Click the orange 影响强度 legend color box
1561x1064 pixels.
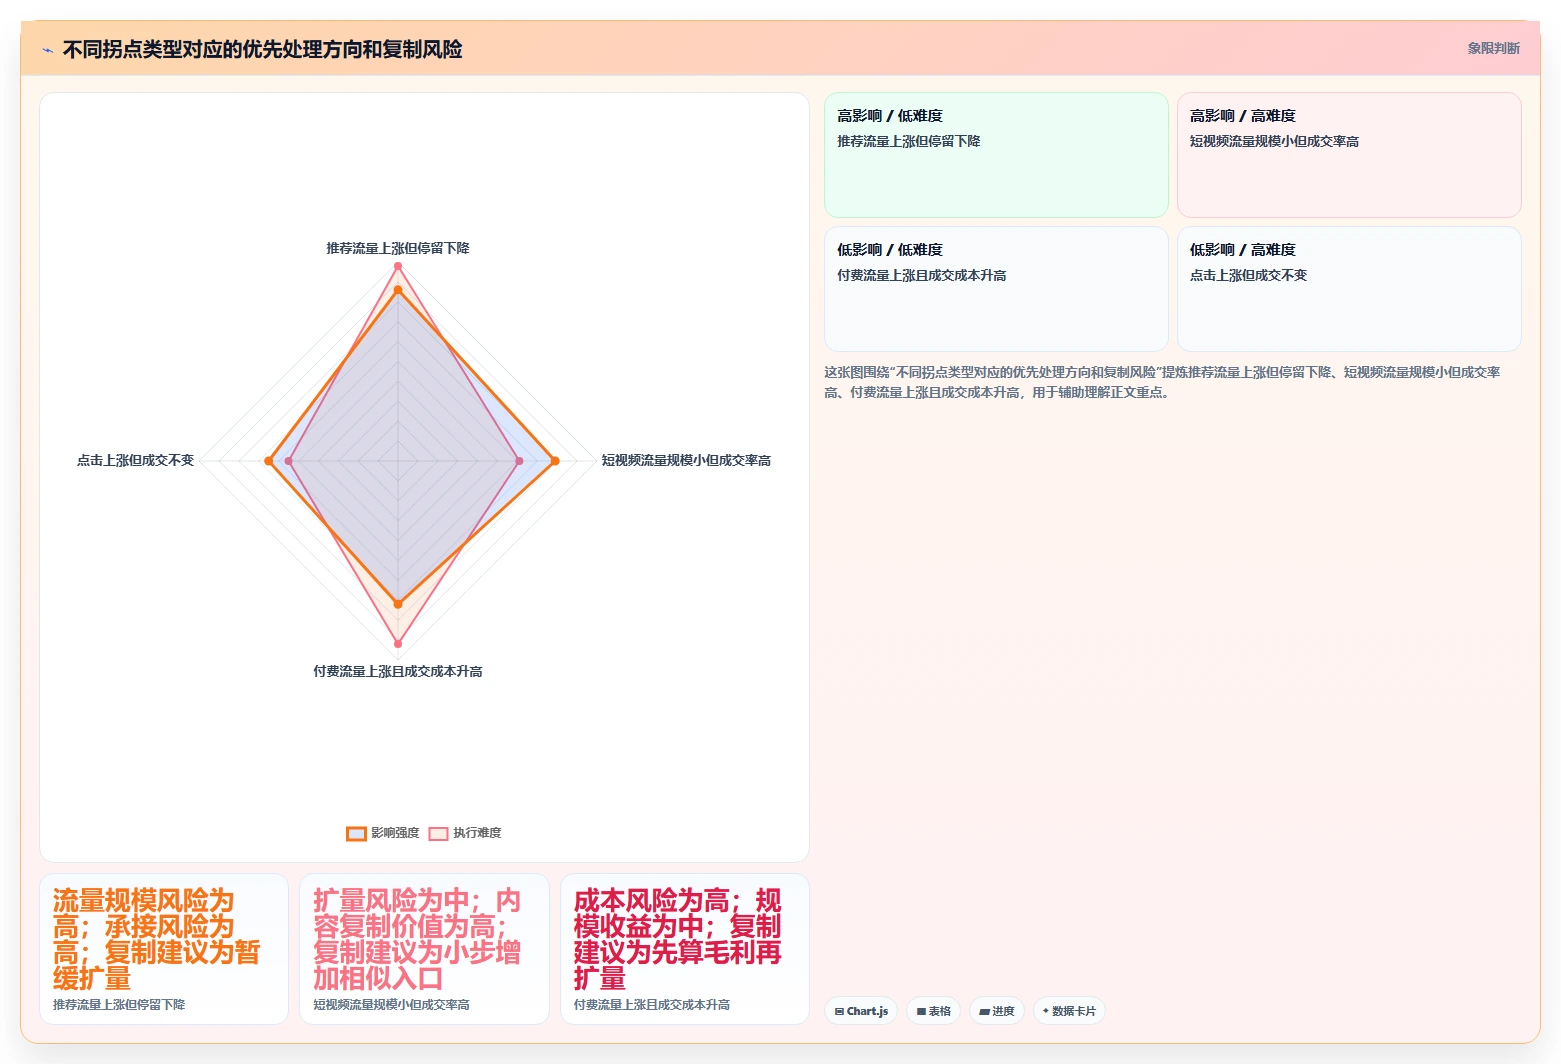pos(356,833)
